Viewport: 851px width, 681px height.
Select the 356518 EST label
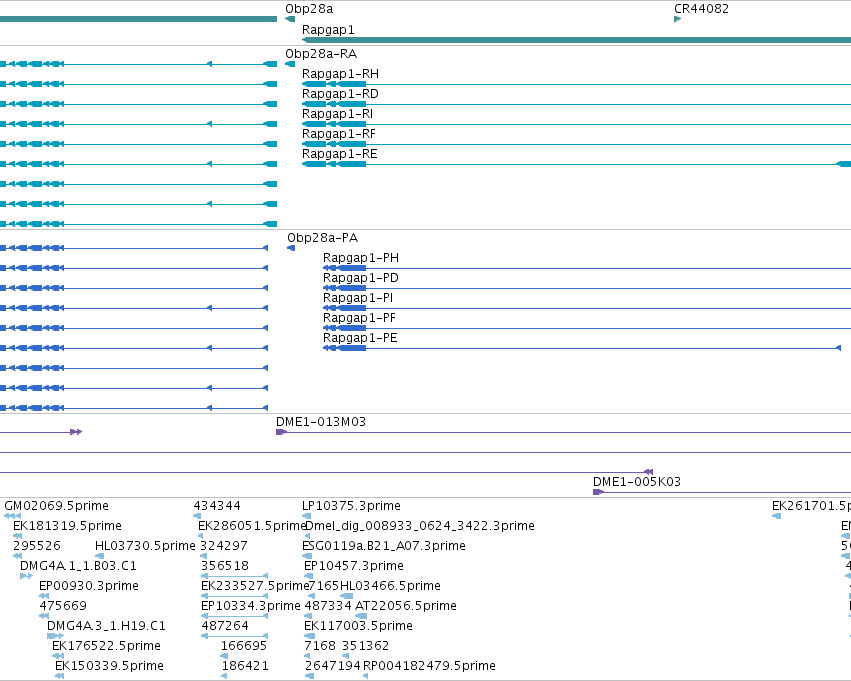225,566
